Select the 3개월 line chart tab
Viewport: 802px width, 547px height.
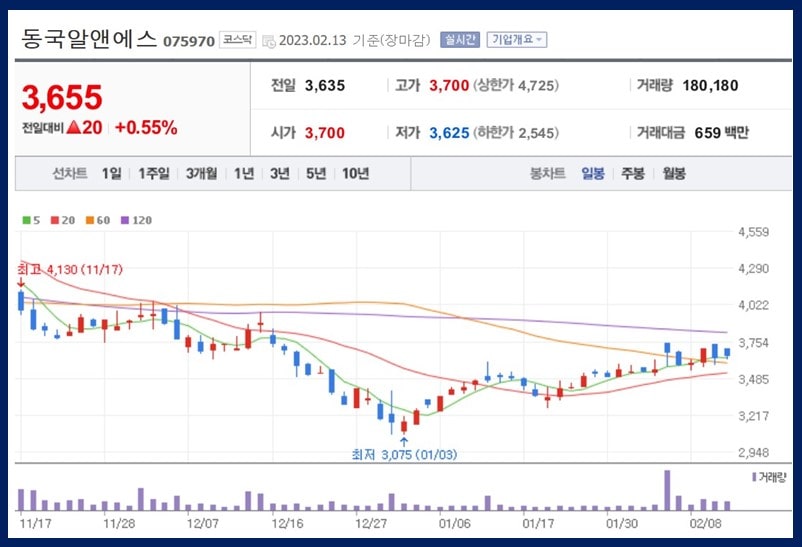click(x=202, y=173)
